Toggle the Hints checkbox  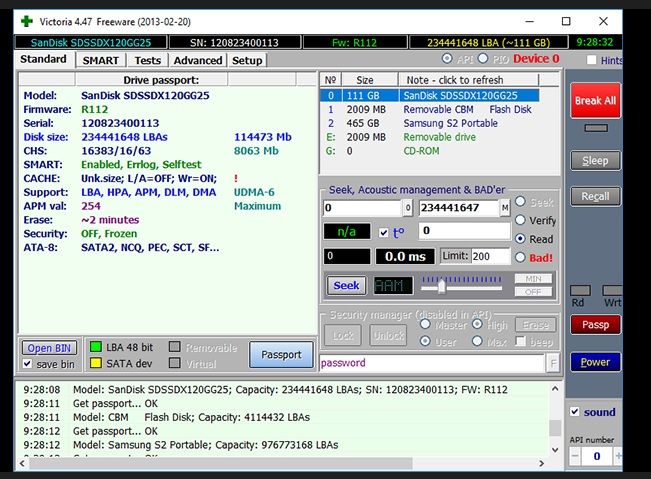592,60
